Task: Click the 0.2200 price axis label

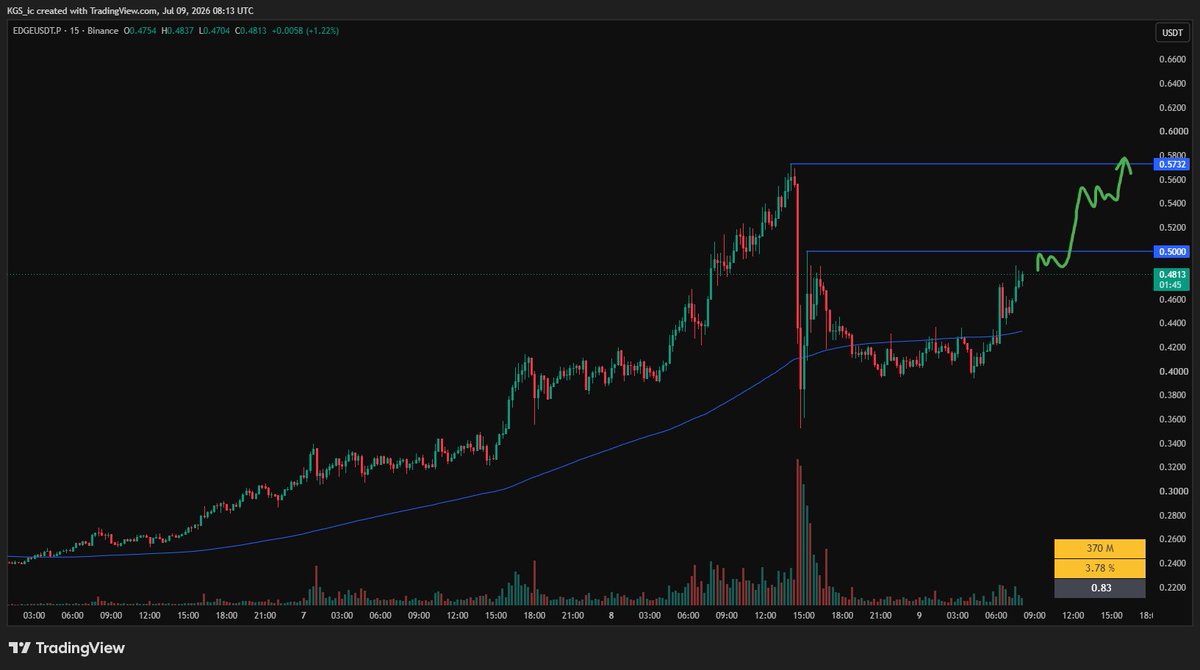Action: [1171, 587]
